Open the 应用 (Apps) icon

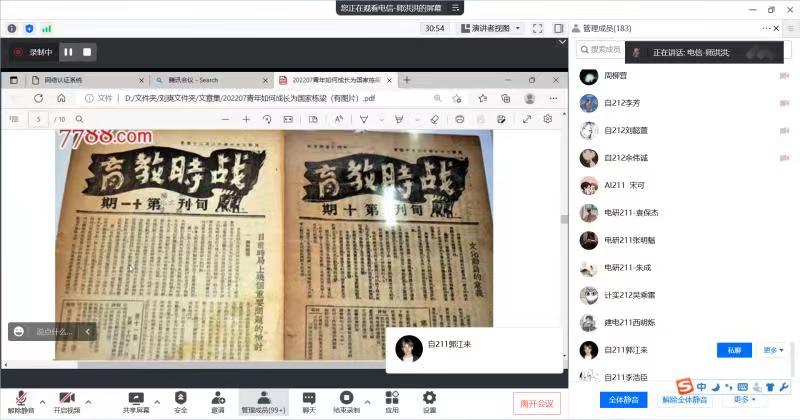tap(392, 398)
